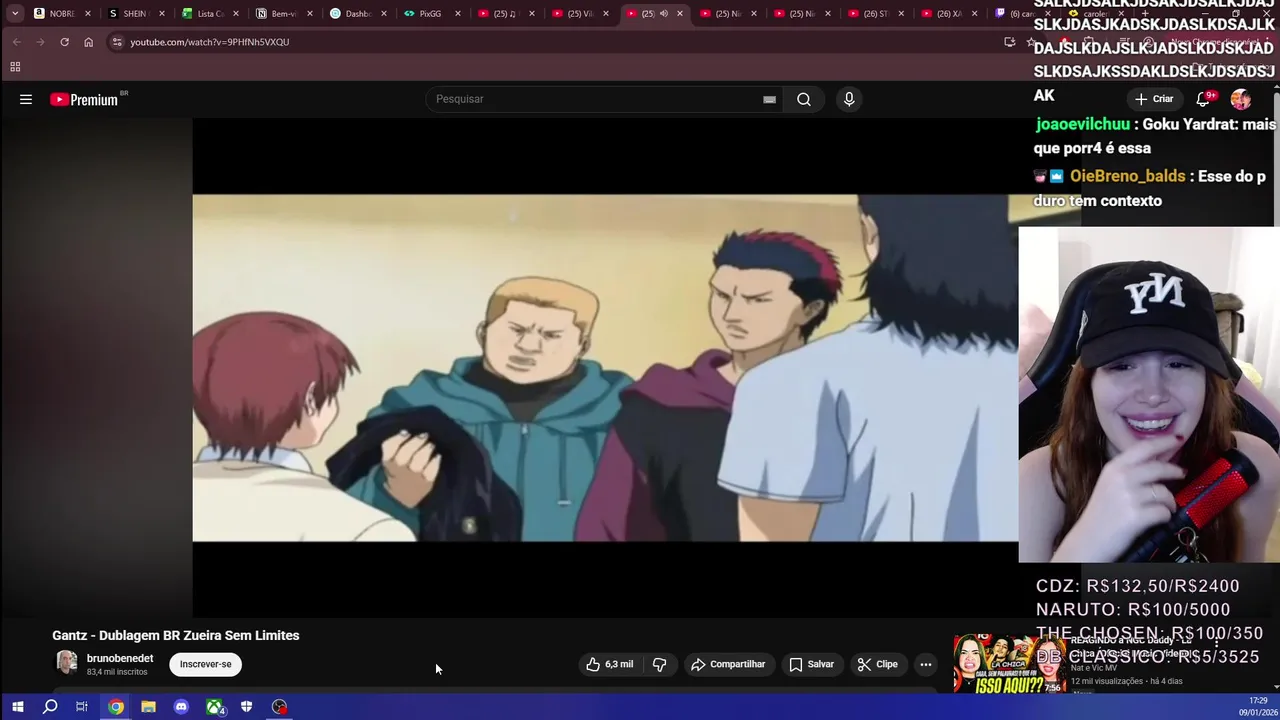1280x720 pixels.
Task: Open Windows Security shield on taskbar
Action: click(246, 707)
